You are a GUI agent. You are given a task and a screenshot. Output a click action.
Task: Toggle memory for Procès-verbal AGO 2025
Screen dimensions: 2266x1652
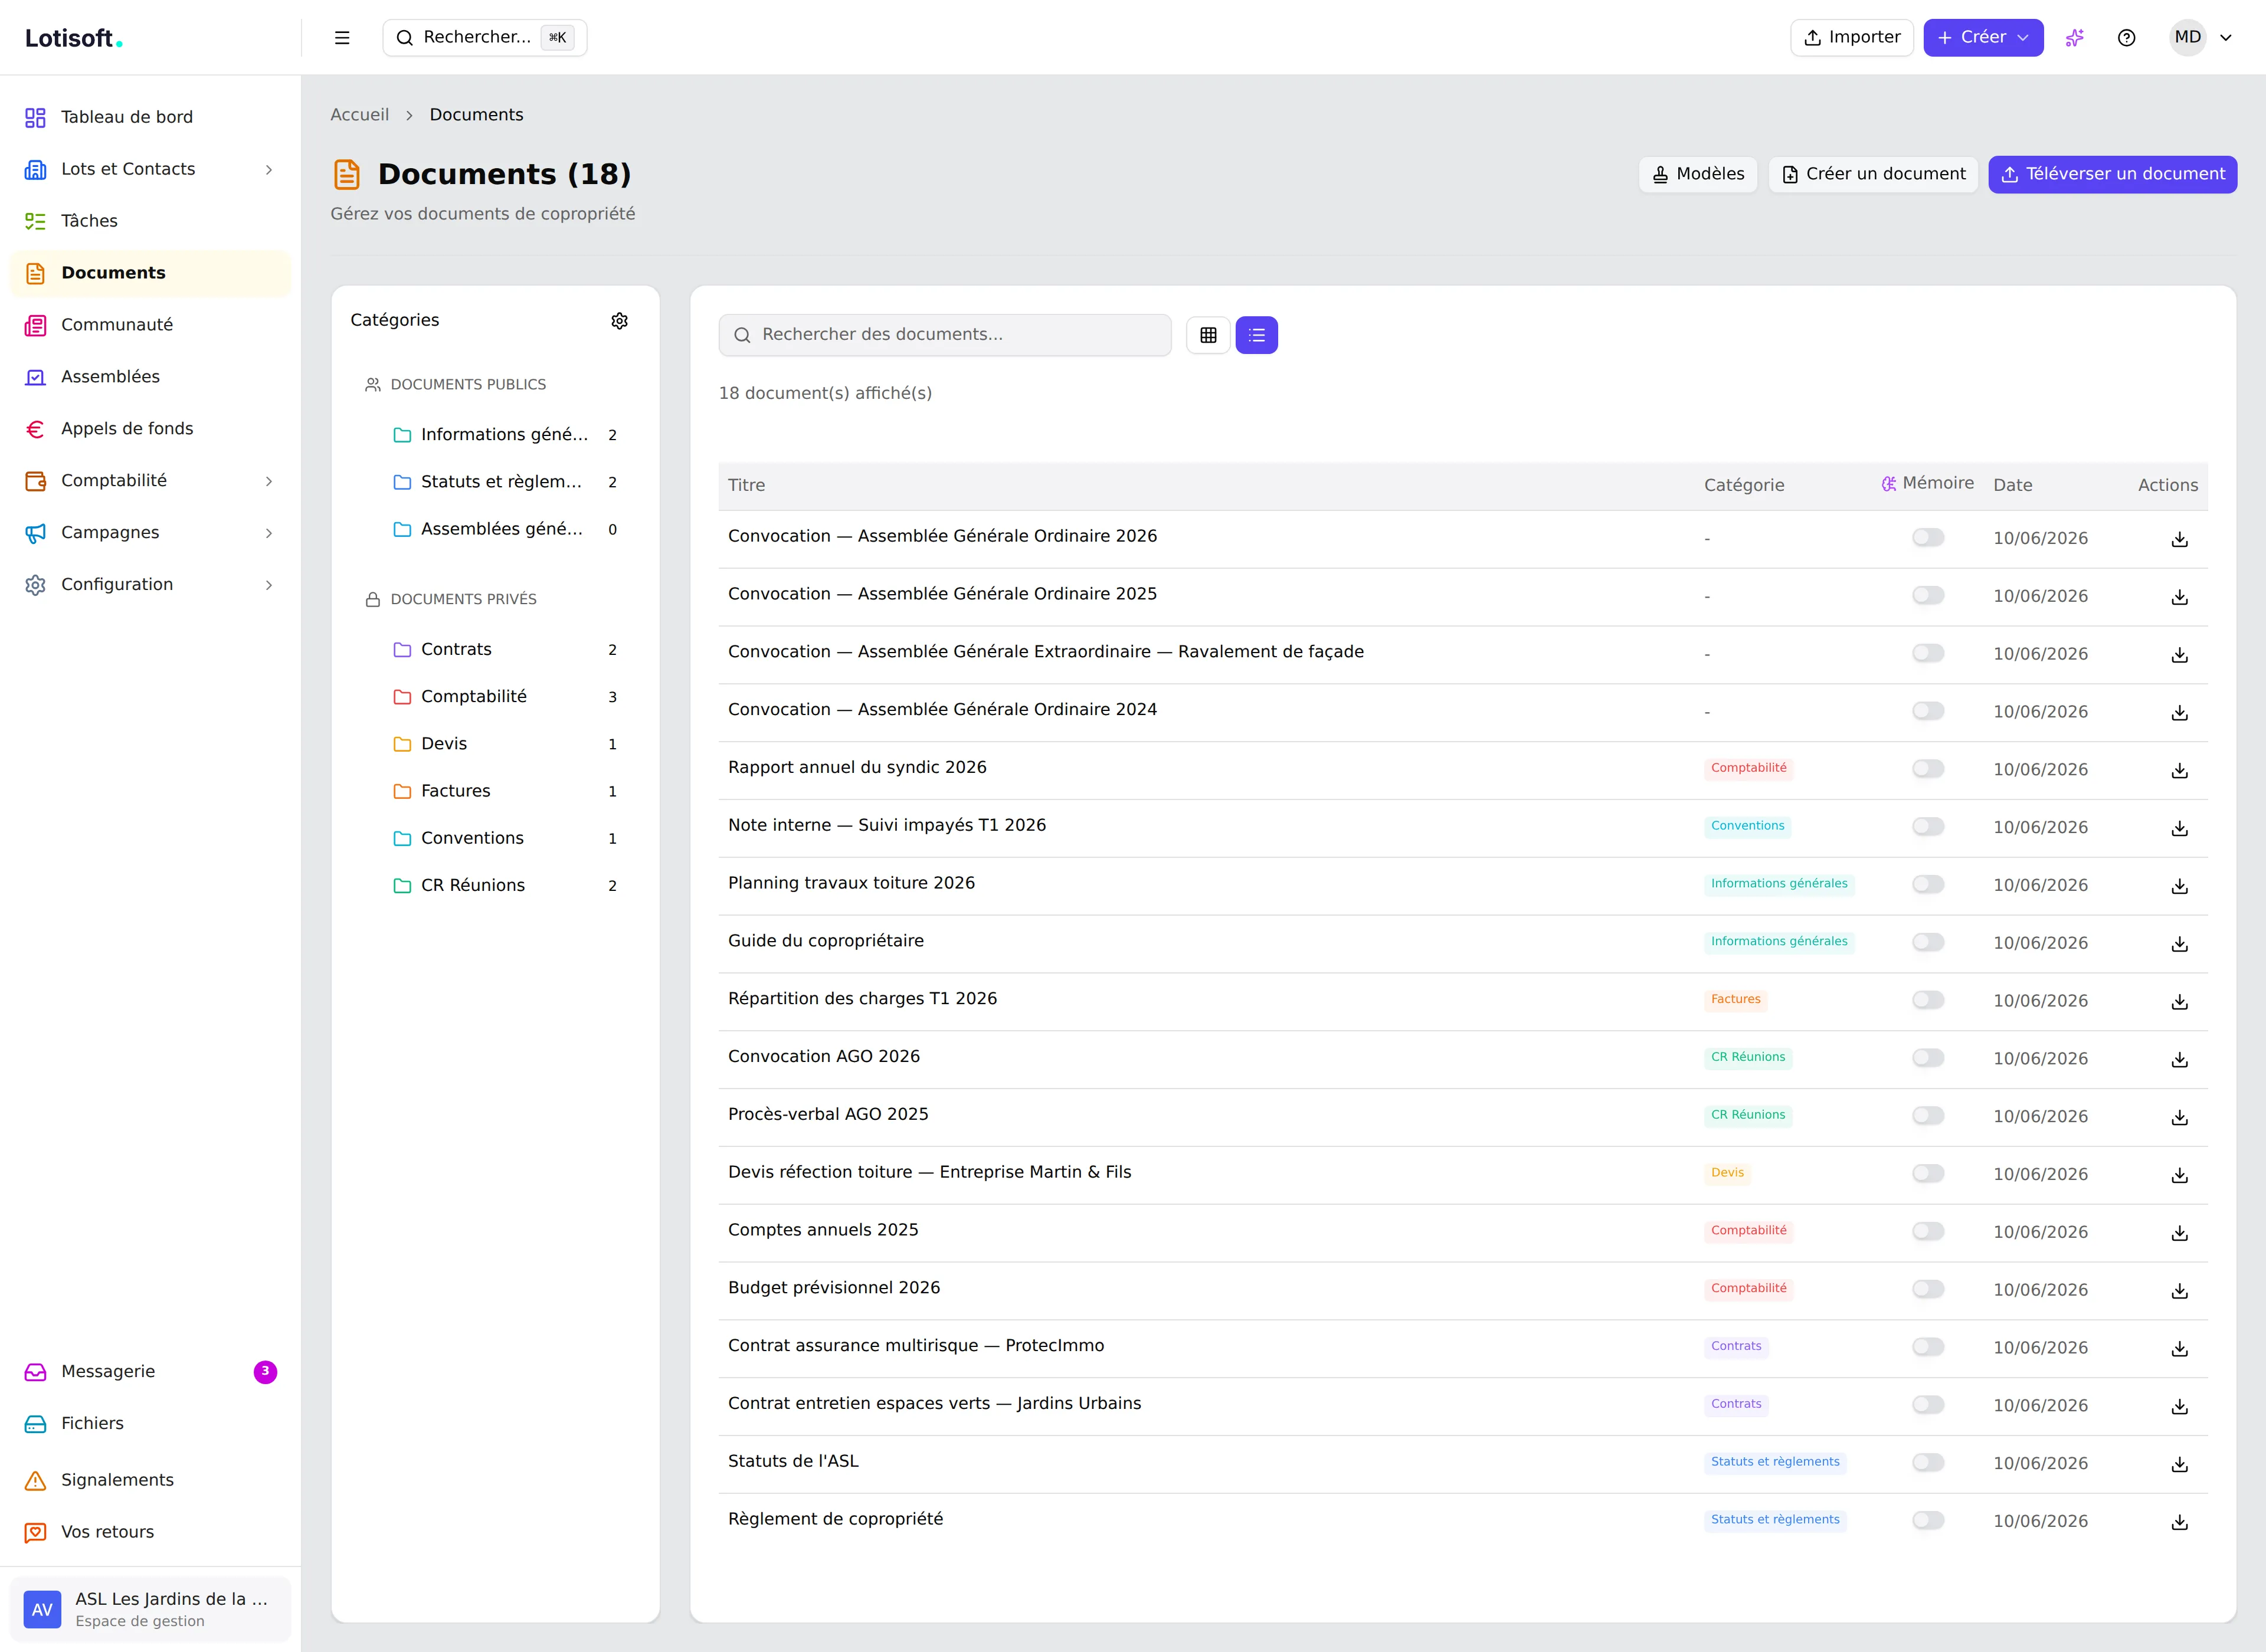click(1928, 1116)
